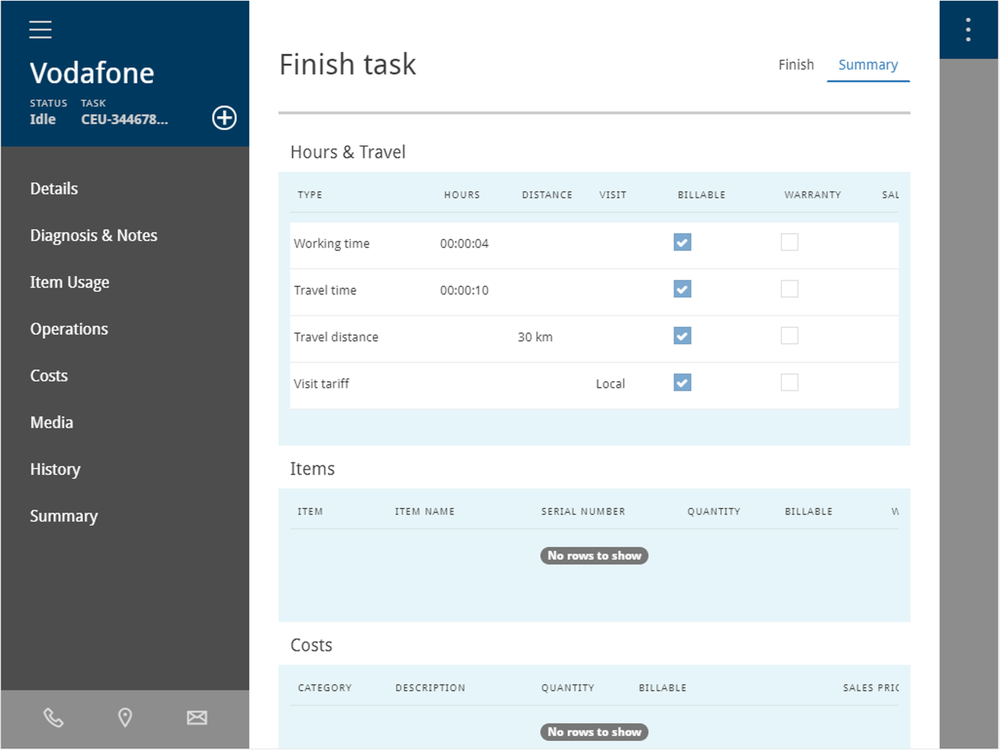Go to Item Usage section

tap(70, 283)
